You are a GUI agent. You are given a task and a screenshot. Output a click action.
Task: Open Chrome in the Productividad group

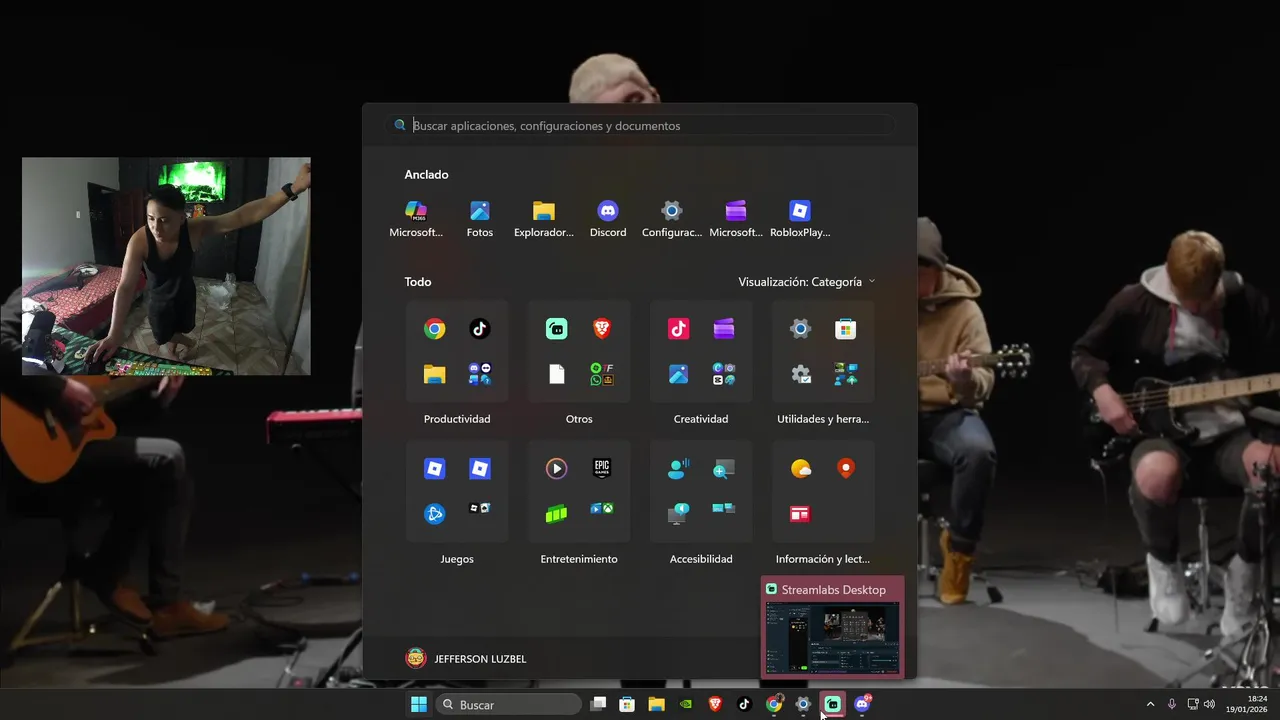coord(434,329)
